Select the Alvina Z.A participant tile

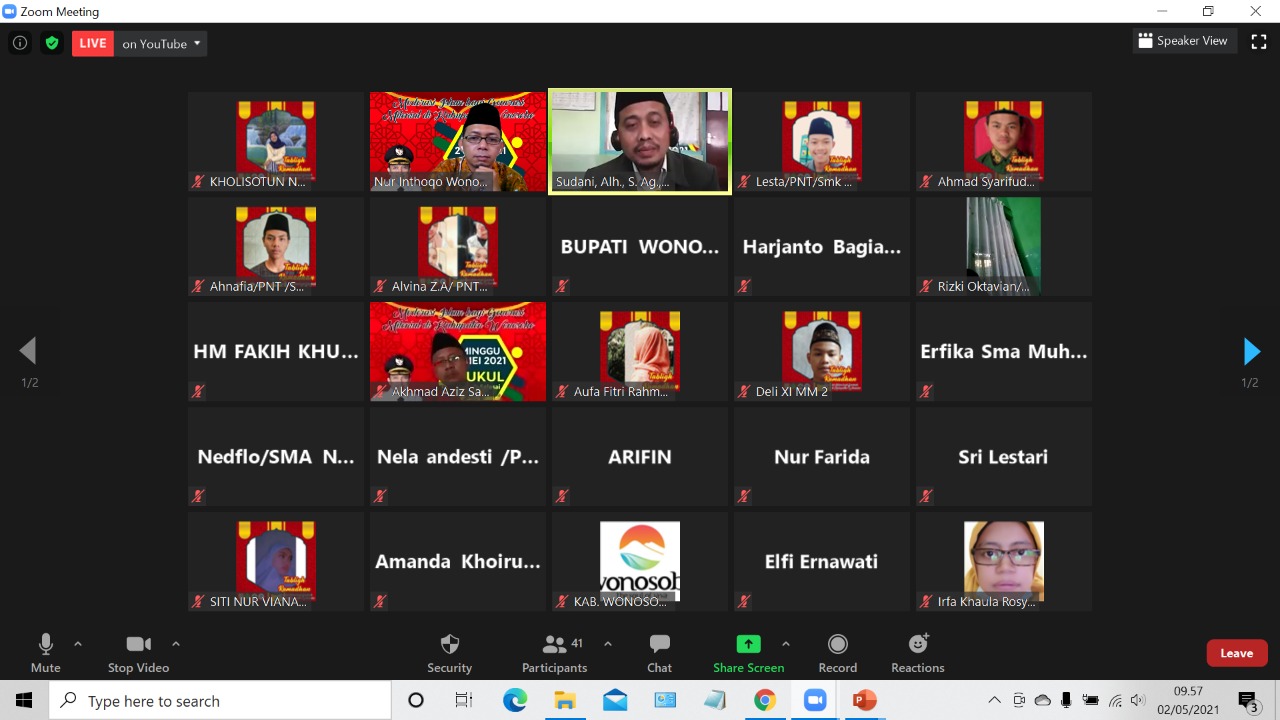[x=458, y=246]
